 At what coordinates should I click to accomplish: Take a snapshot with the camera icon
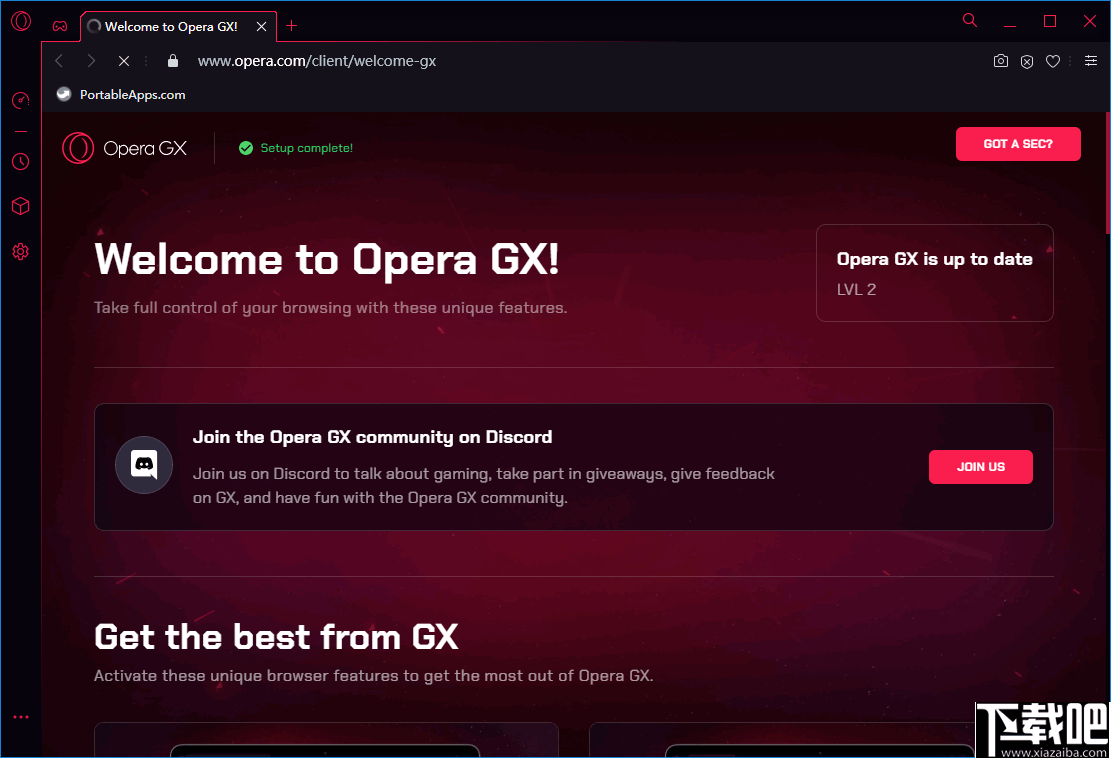point(1001,61)
